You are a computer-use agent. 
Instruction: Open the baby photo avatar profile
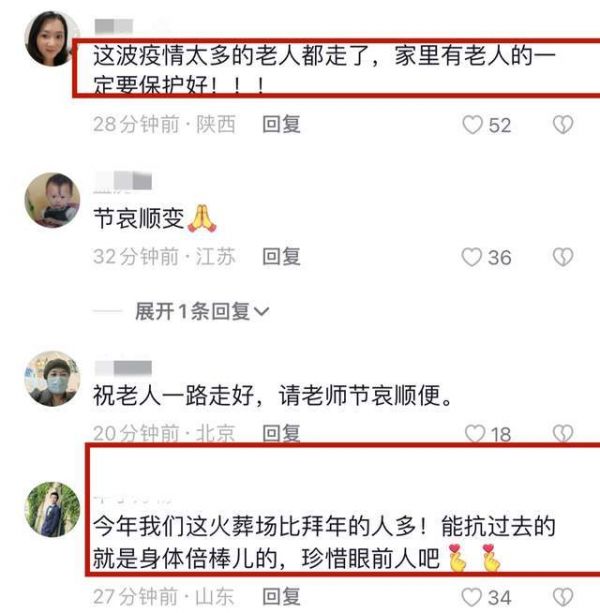click(52, 200)
